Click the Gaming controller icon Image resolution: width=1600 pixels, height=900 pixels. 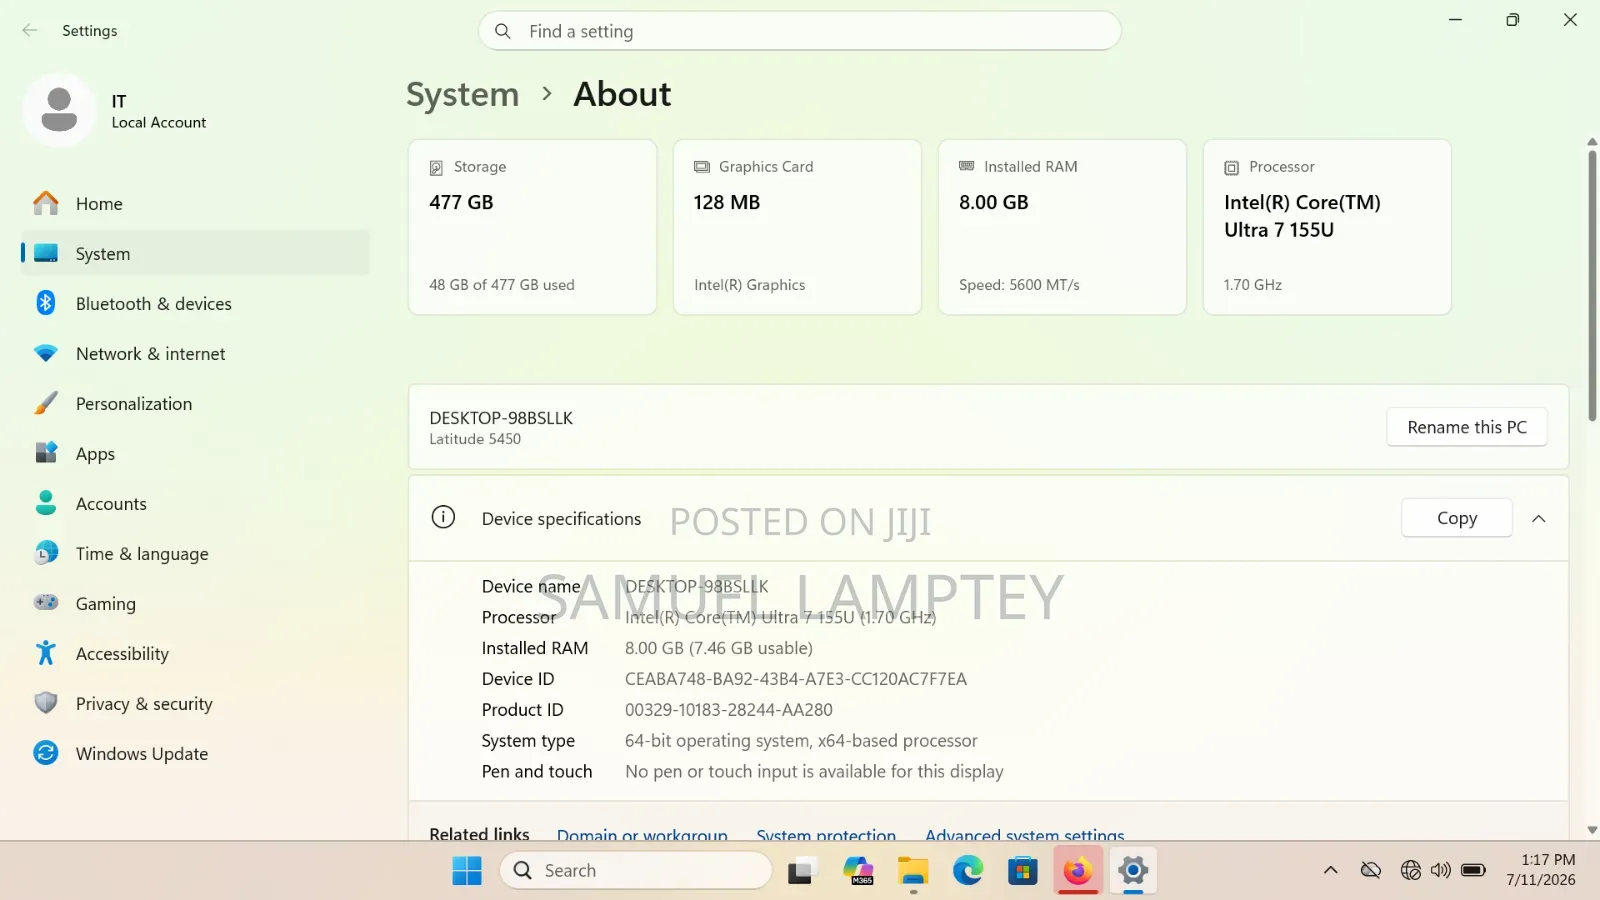[x=46, y=602]
